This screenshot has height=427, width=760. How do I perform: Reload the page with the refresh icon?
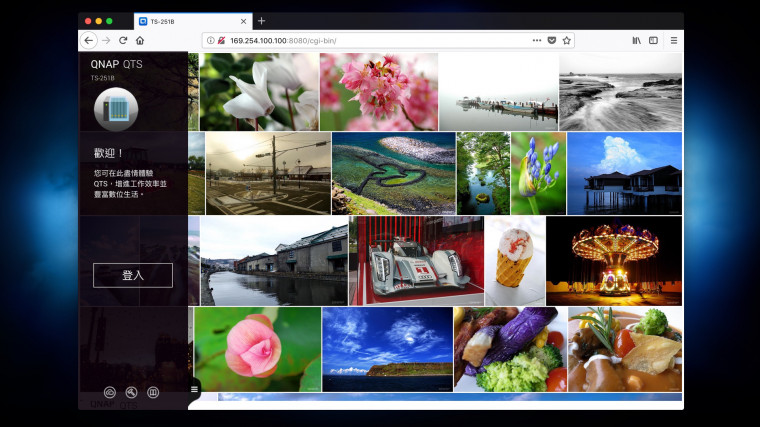click(123, 40)
